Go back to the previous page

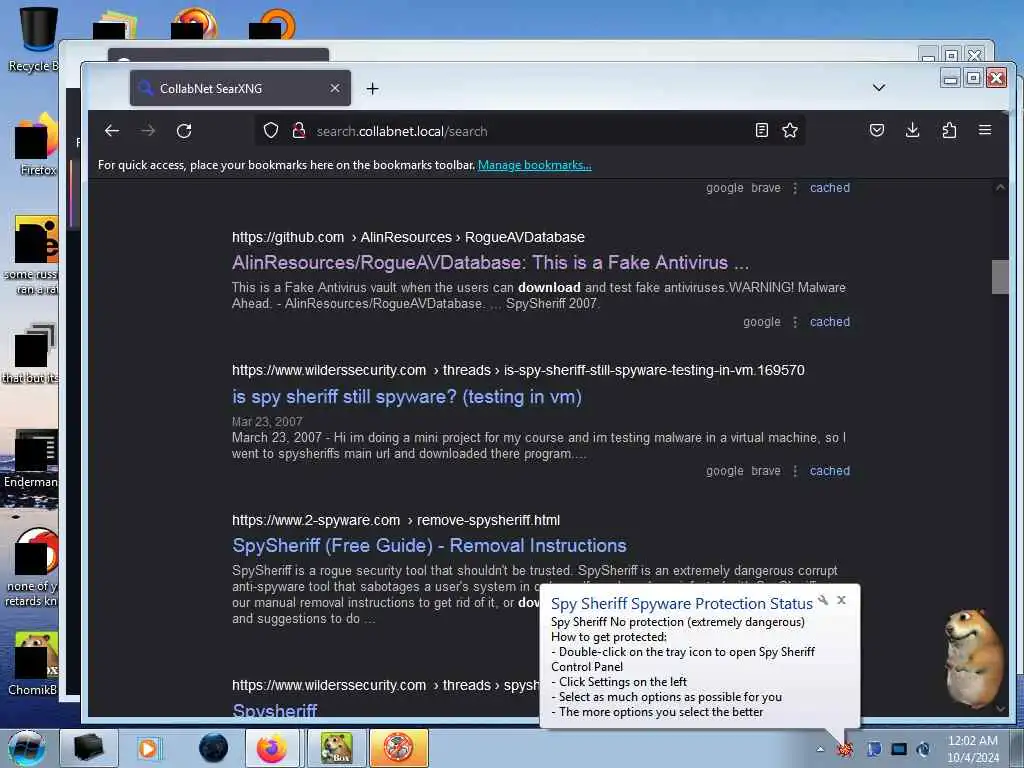click(x=112, y=131)
